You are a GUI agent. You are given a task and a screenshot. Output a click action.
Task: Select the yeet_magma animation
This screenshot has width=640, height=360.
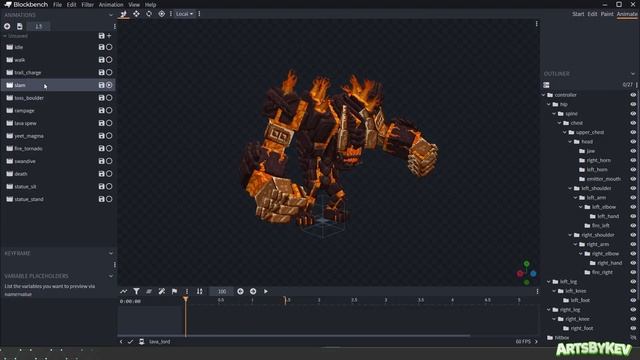point(58,136)
